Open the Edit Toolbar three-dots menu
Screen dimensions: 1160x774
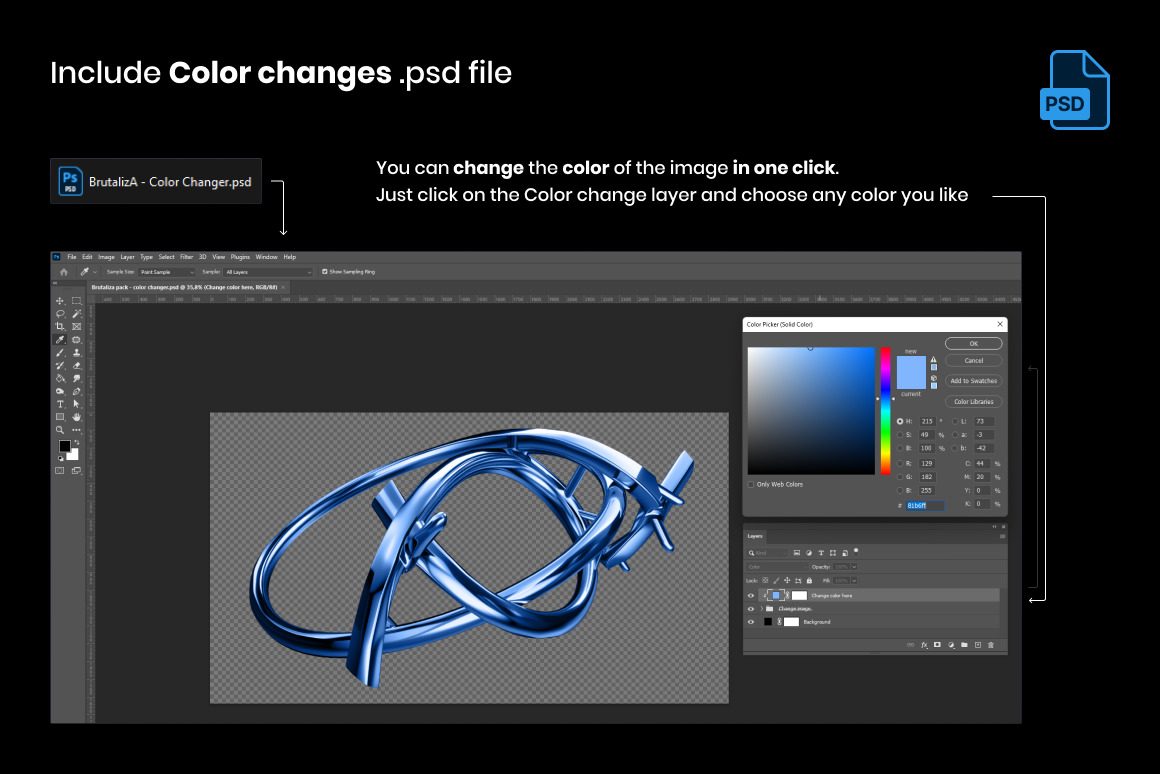coord(76,430)
